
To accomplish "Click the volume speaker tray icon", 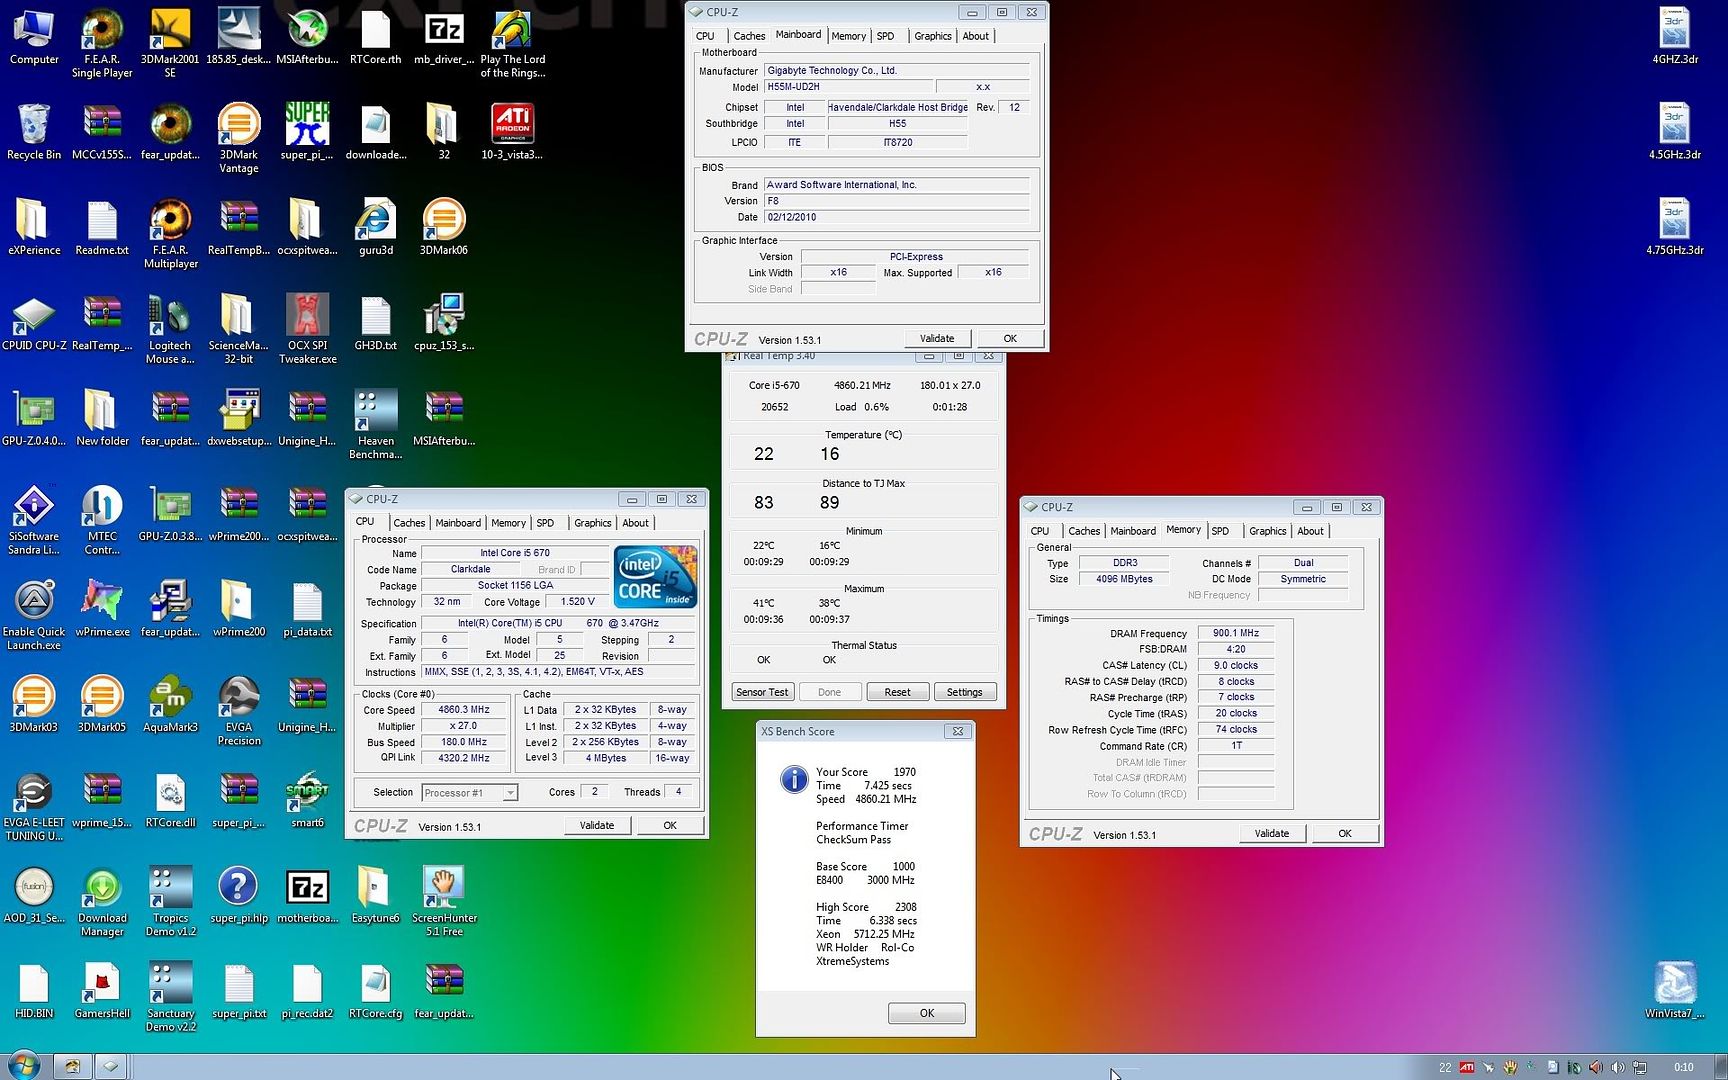I will (x=1618, y=1067).
